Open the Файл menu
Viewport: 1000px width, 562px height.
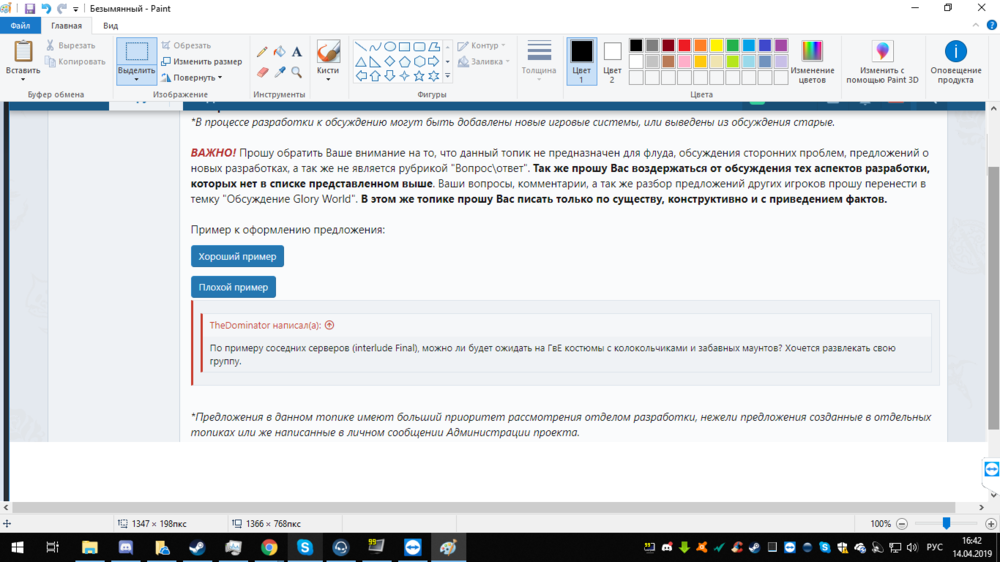(20, 26)
